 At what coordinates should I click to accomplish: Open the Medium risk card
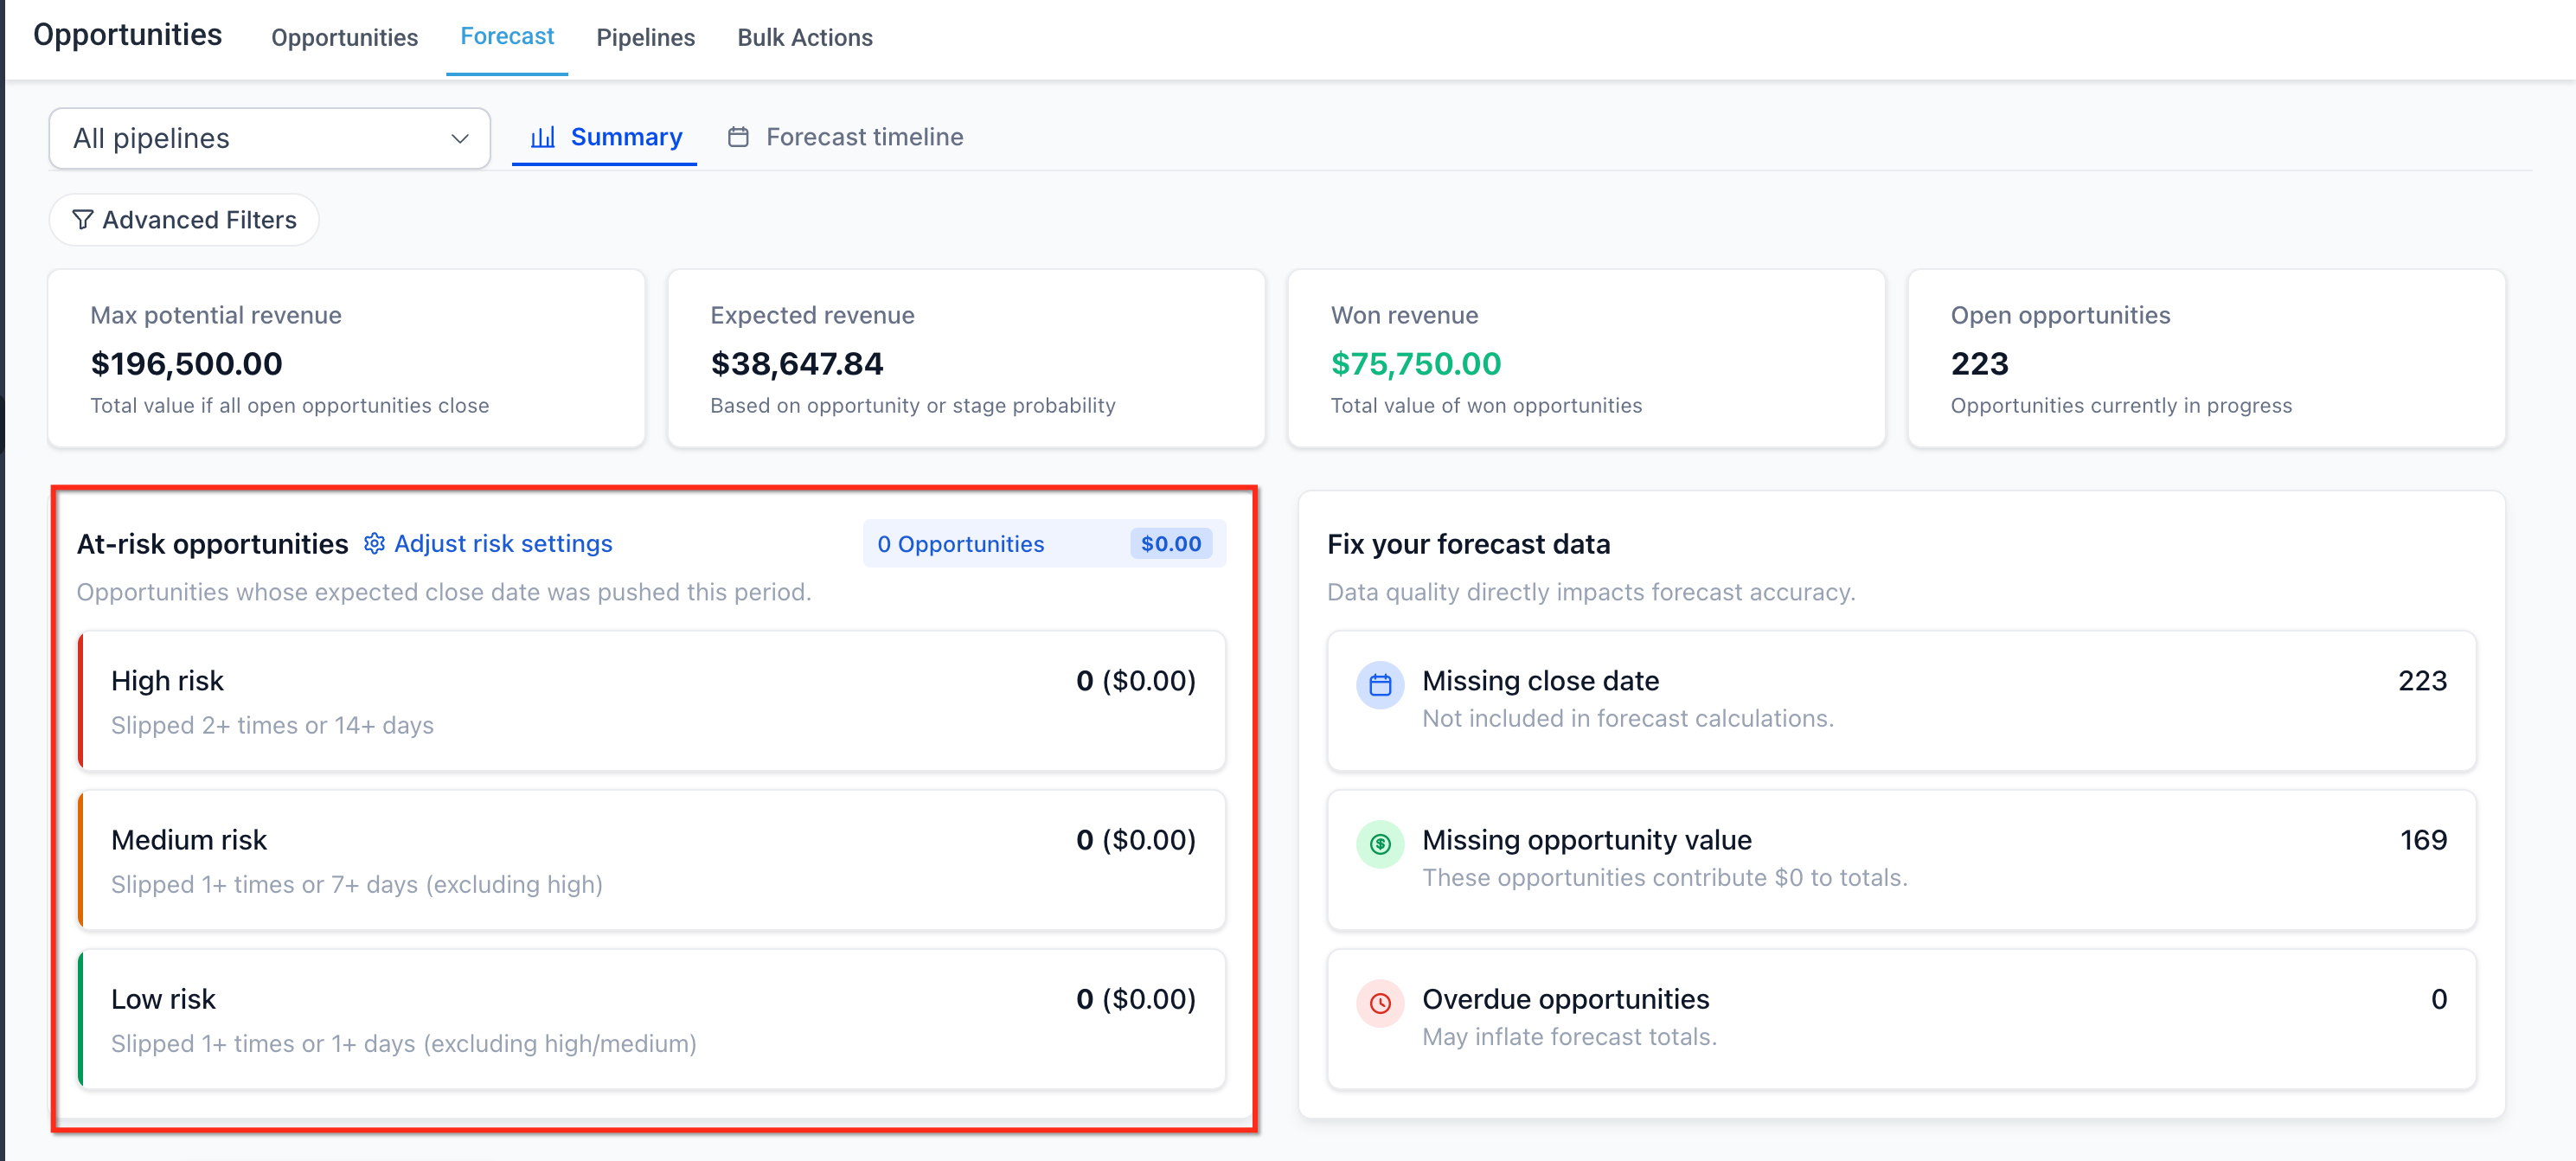pyautogui.click(x=652, y=859)
